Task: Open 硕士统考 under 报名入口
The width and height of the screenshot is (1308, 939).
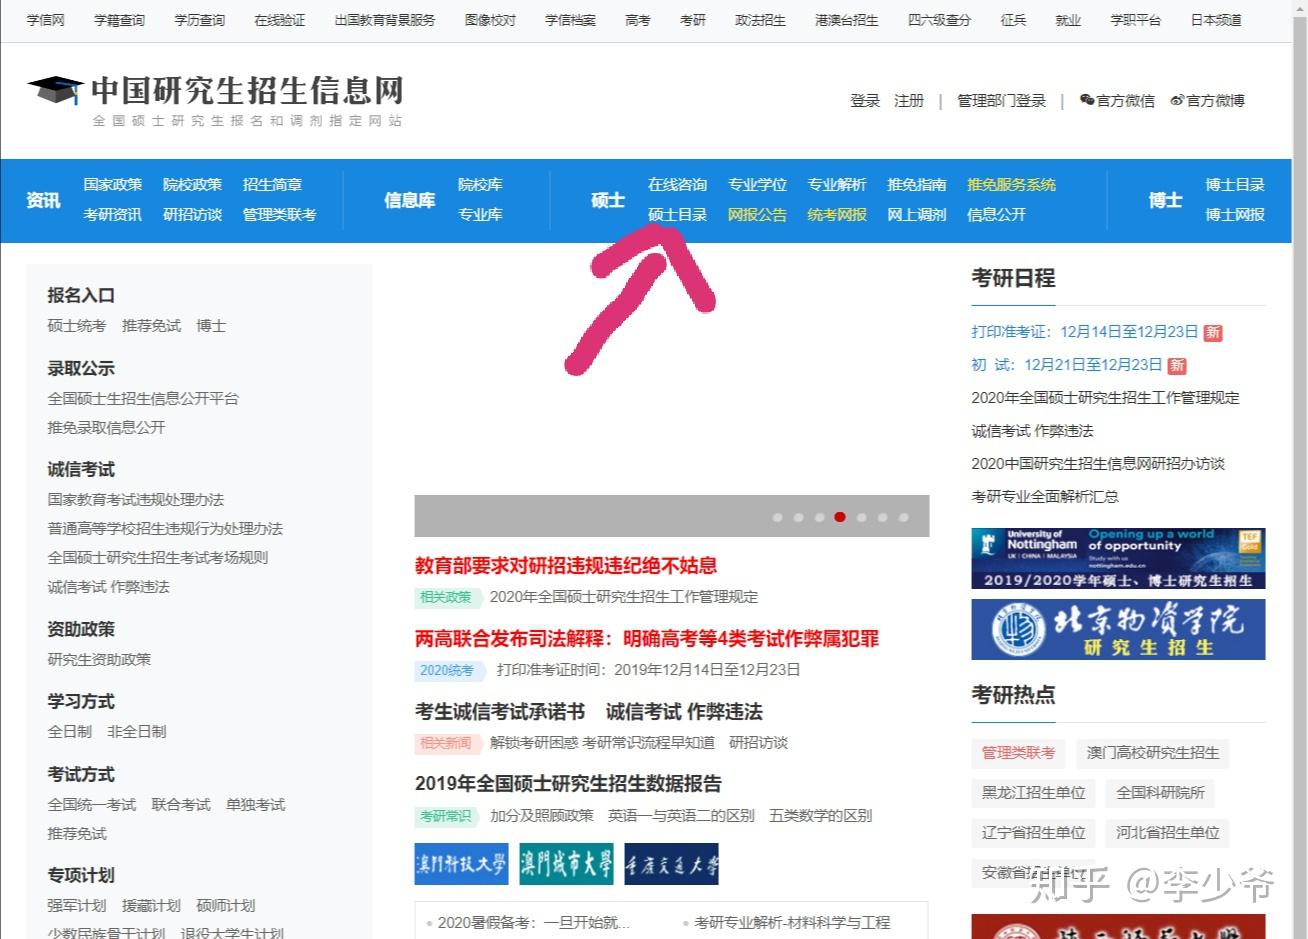Action: 77,325
